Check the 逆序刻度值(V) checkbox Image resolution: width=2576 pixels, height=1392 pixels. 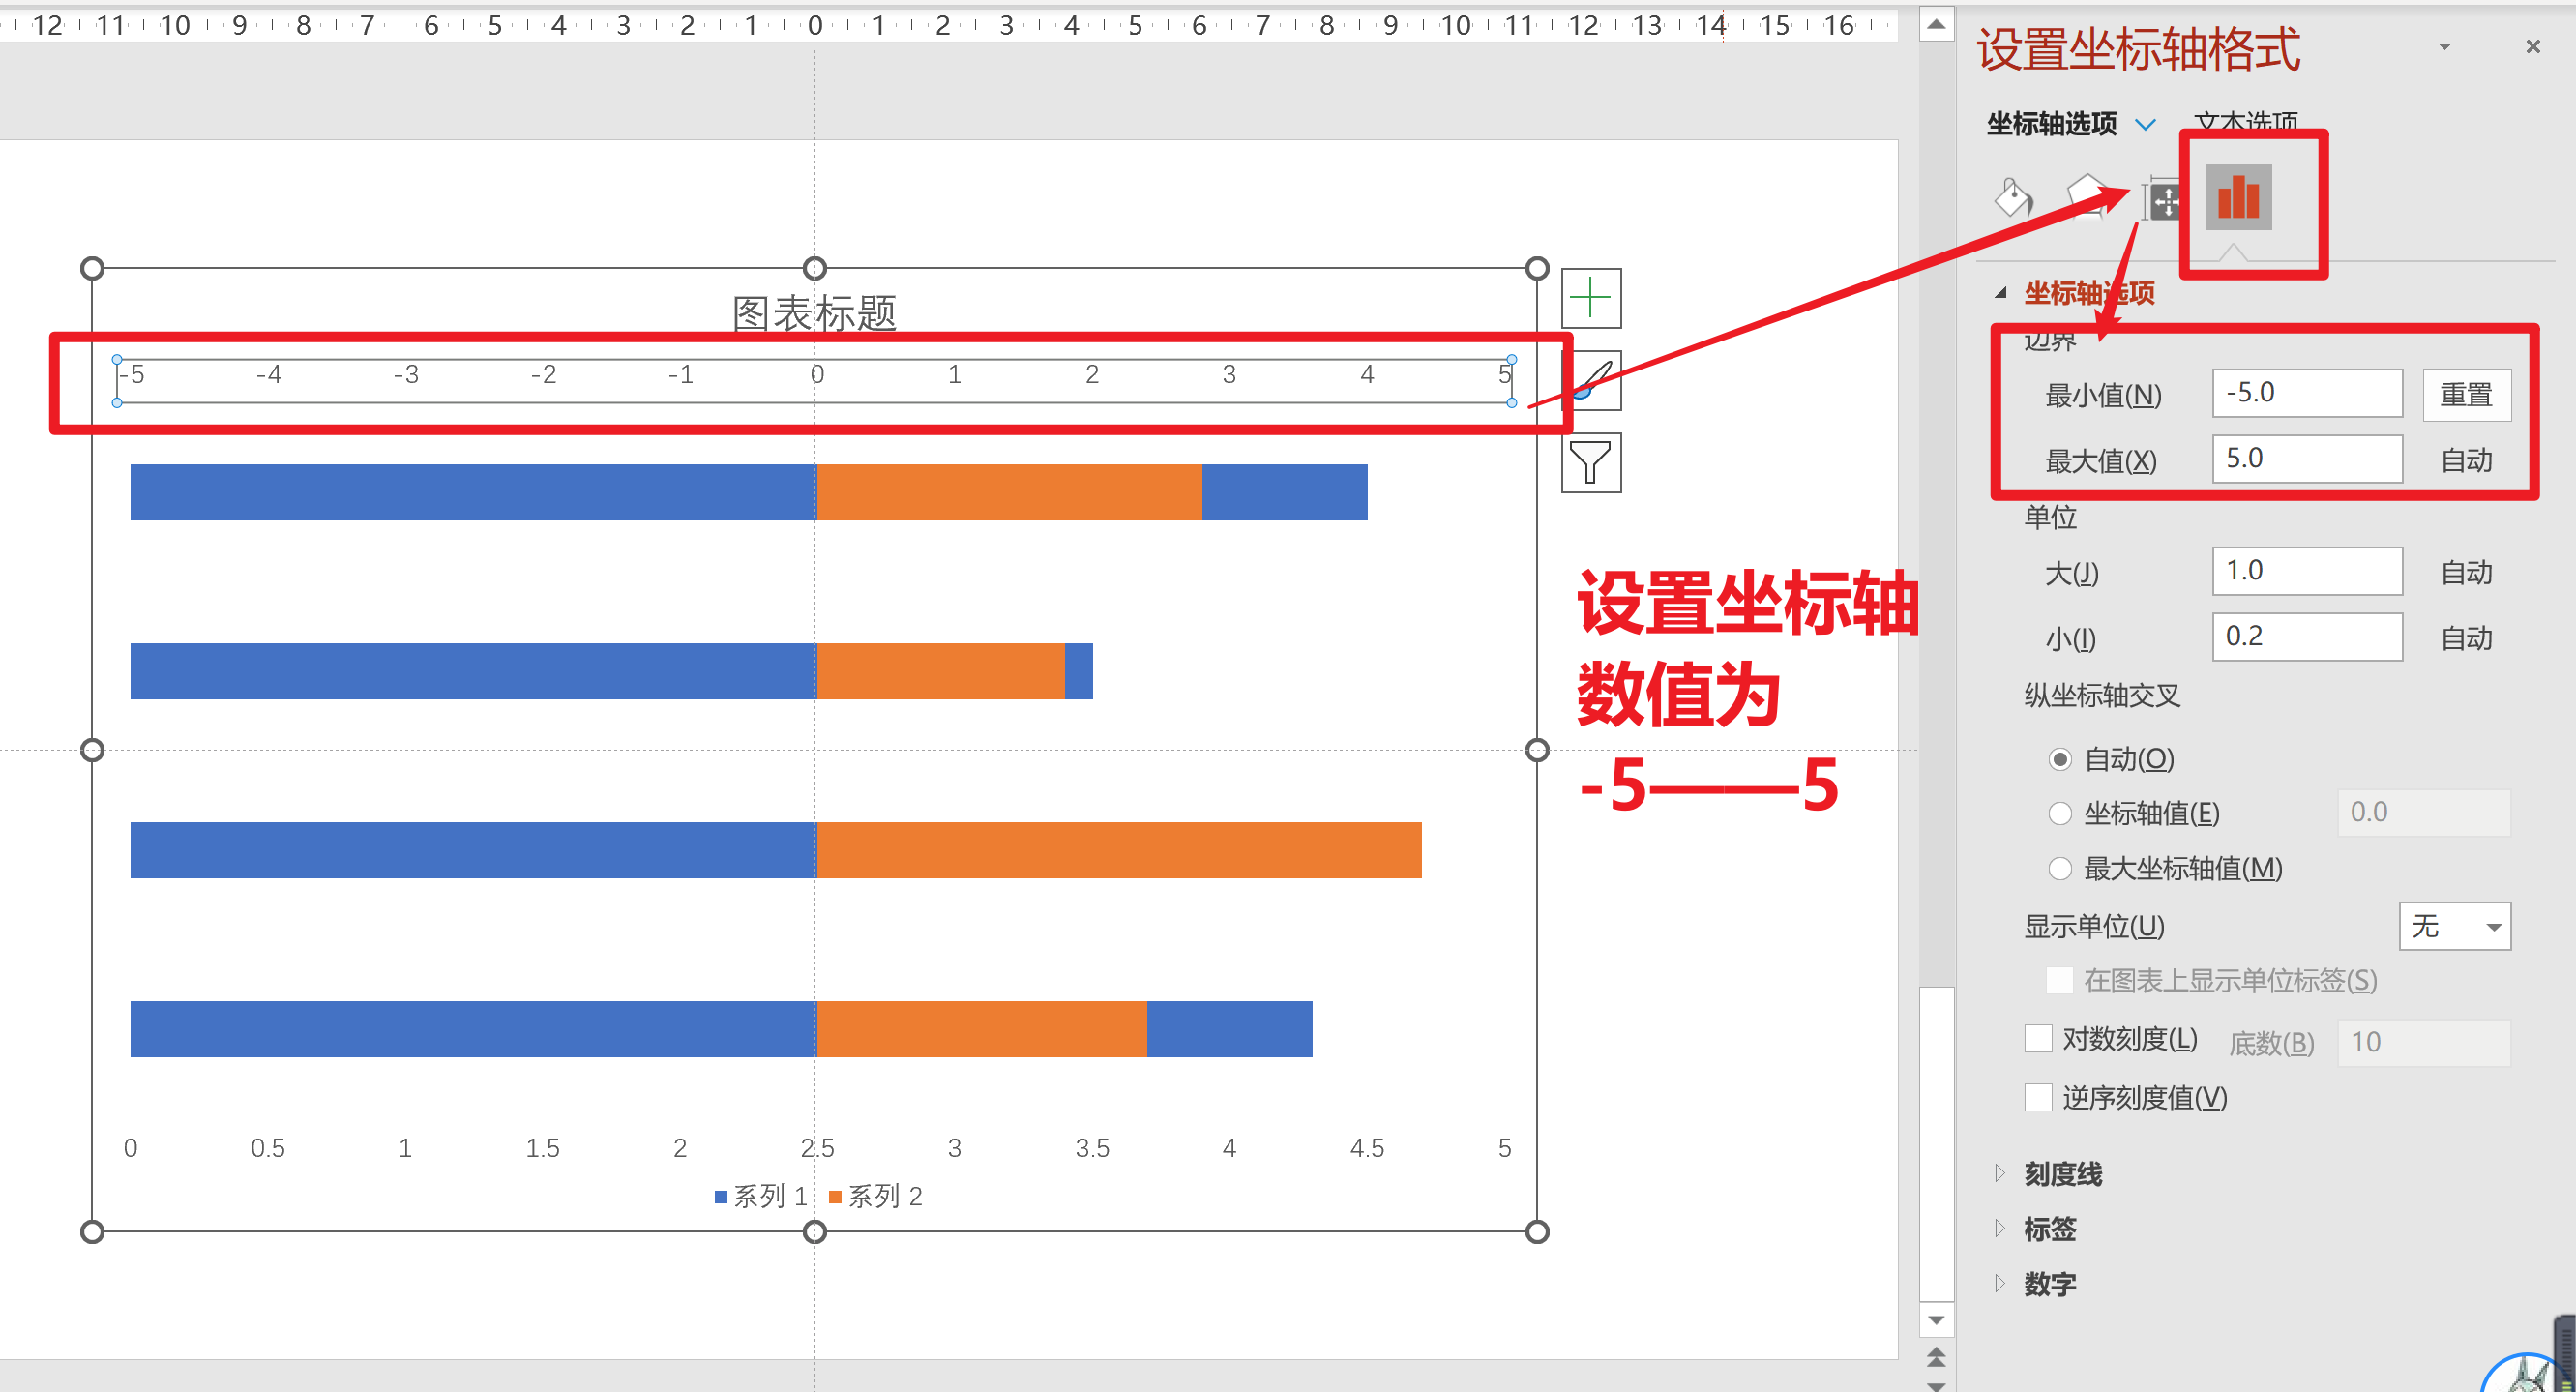2038,1098
